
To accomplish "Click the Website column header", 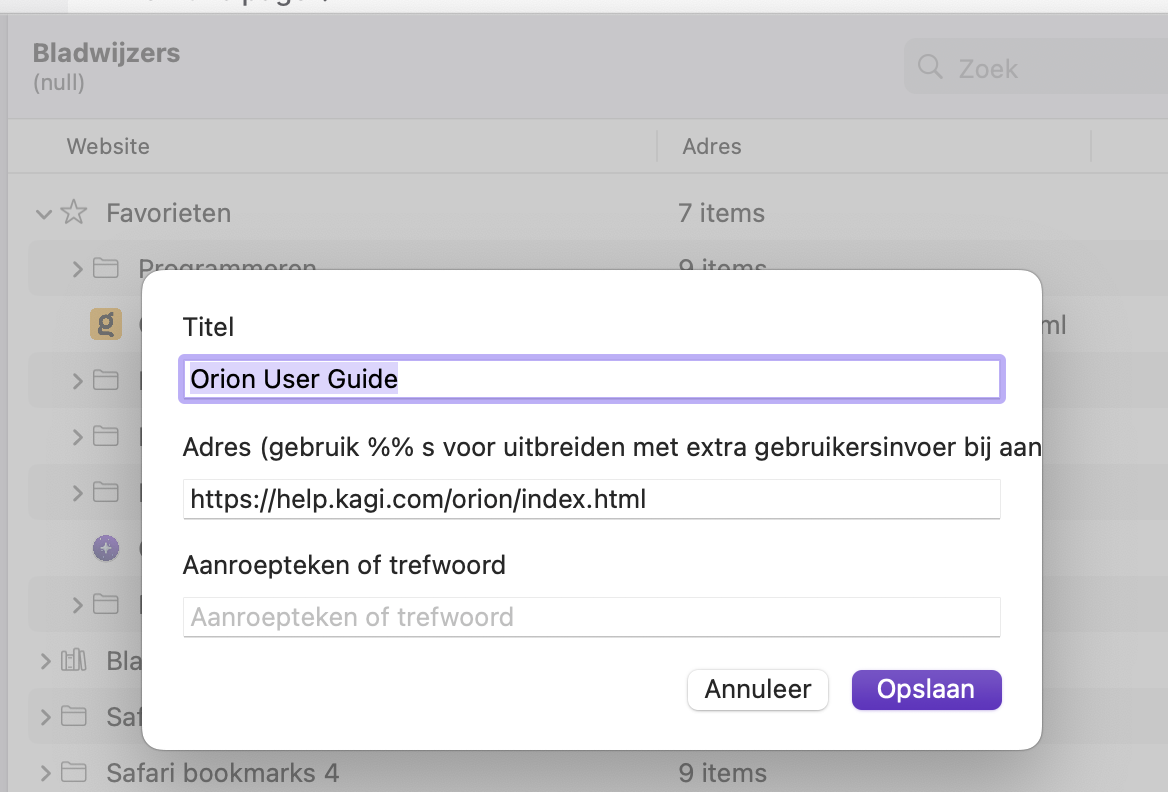I will pyautogui.click(x=108, y=146).
